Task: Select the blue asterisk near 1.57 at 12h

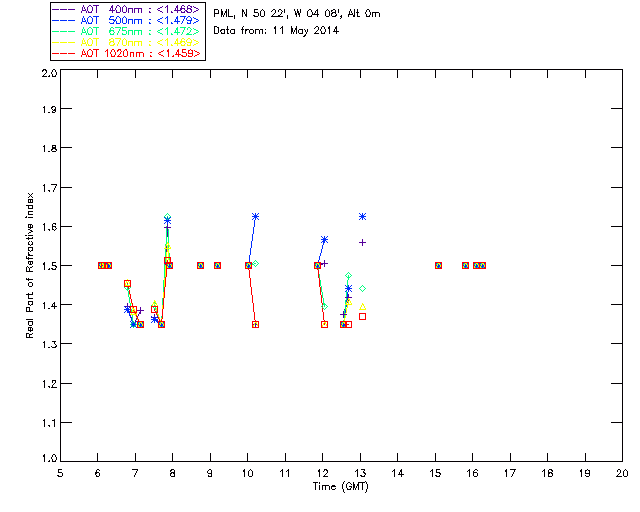Action: coord(324,240)
